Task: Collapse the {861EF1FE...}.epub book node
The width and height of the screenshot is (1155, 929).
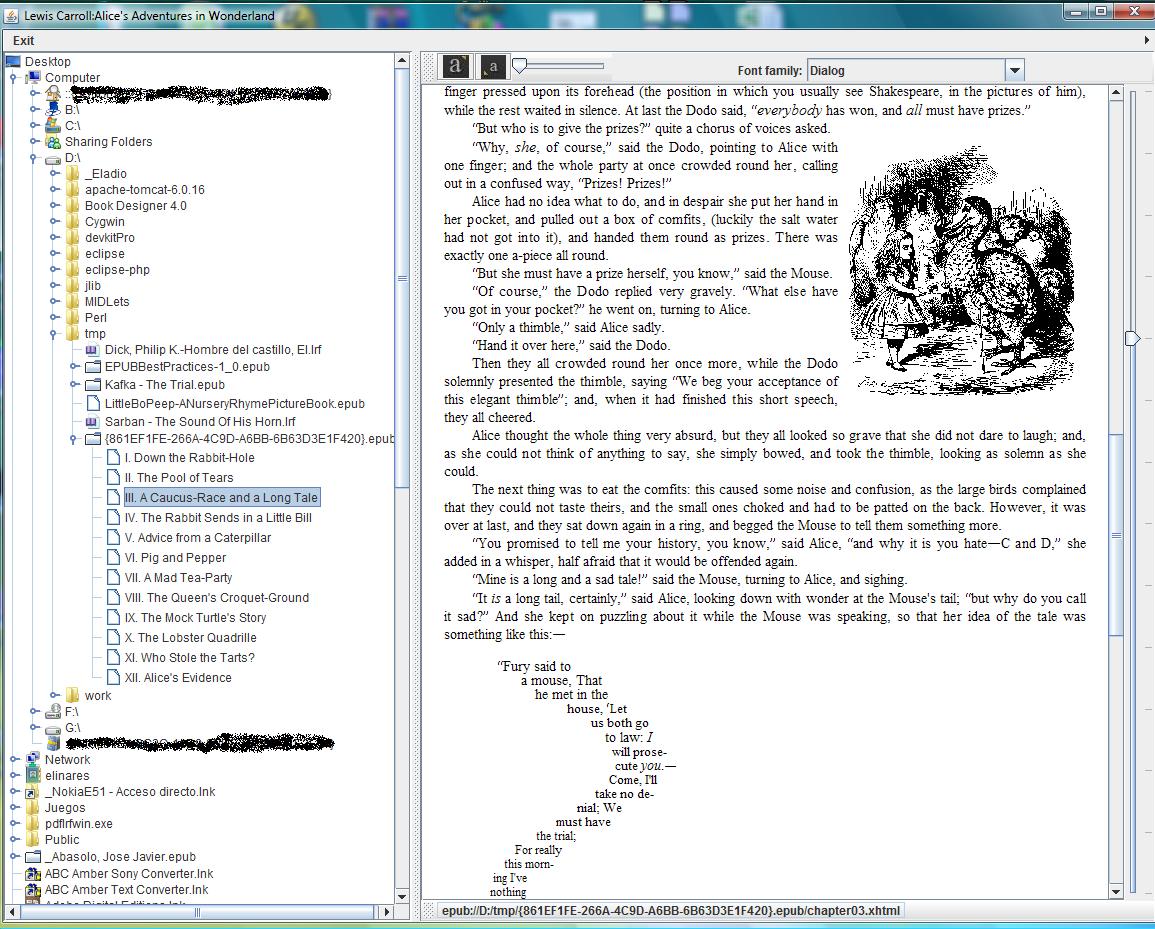Action: pos(74,439)
